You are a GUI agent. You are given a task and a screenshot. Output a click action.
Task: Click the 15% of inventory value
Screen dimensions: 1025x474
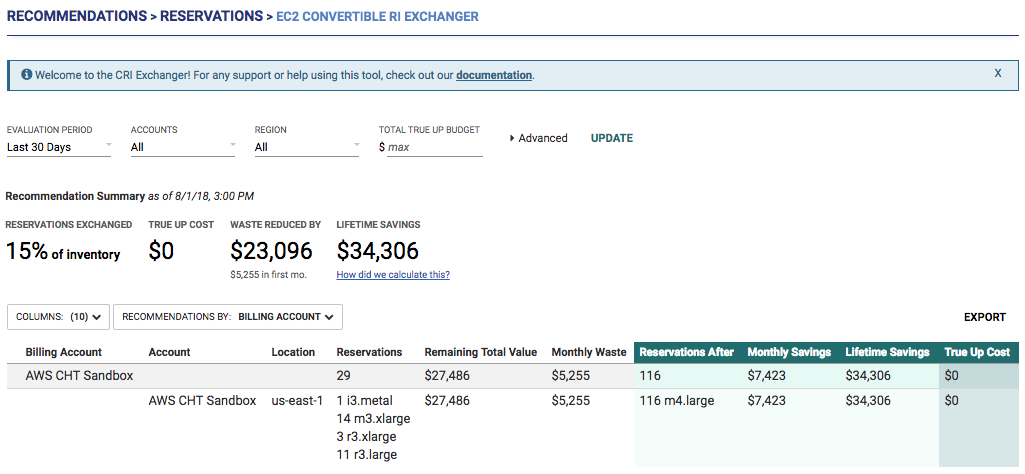[x=63, y=252]
